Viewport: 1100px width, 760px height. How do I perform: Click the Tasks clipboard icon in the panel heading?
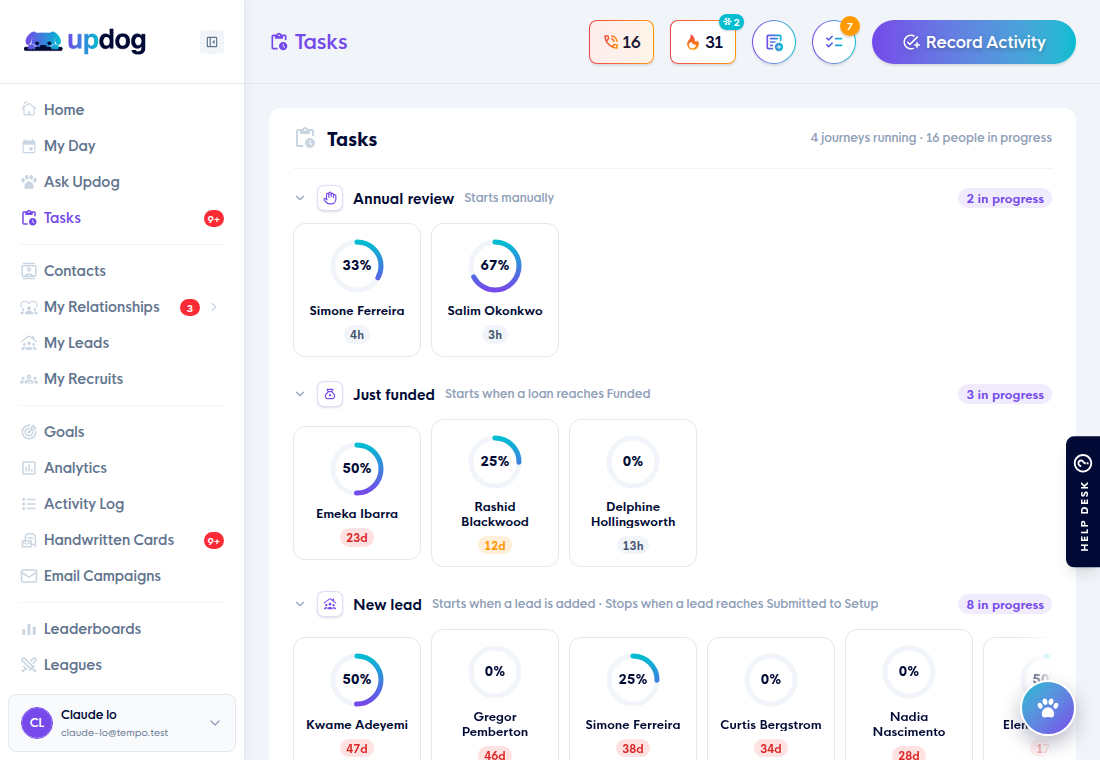[305, 138]
